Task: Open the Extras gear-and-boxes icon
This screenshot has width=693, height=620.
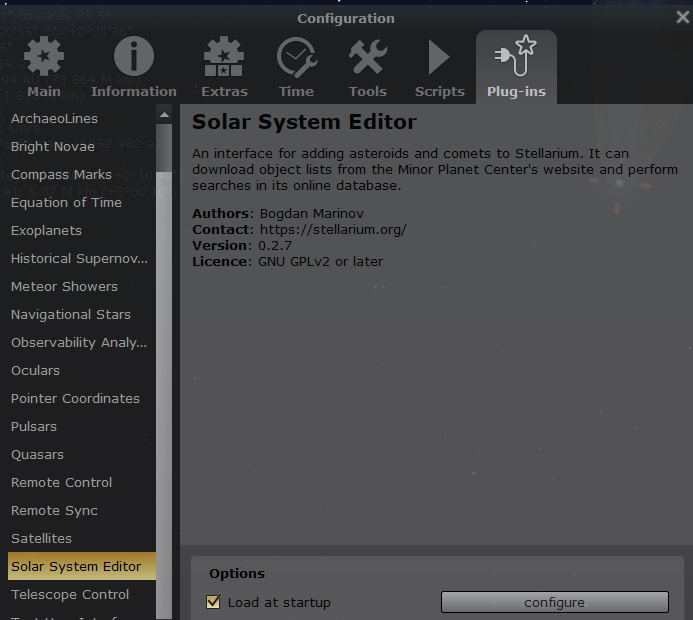Action: tap(224, 57)
